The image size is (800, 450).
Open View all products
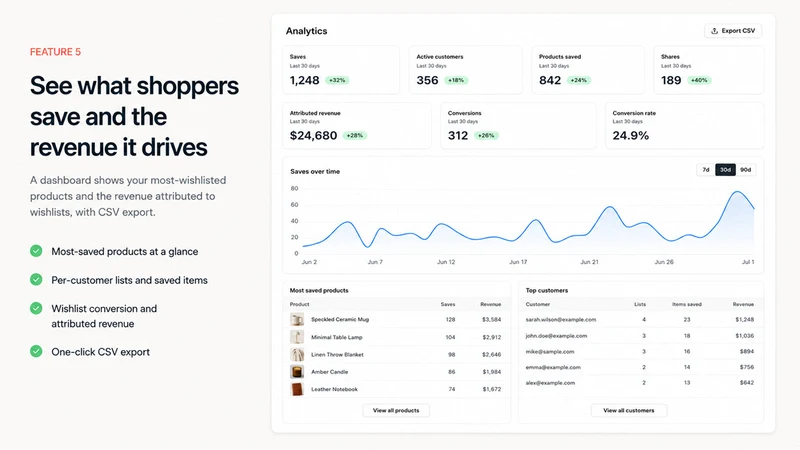click(396, 410)
